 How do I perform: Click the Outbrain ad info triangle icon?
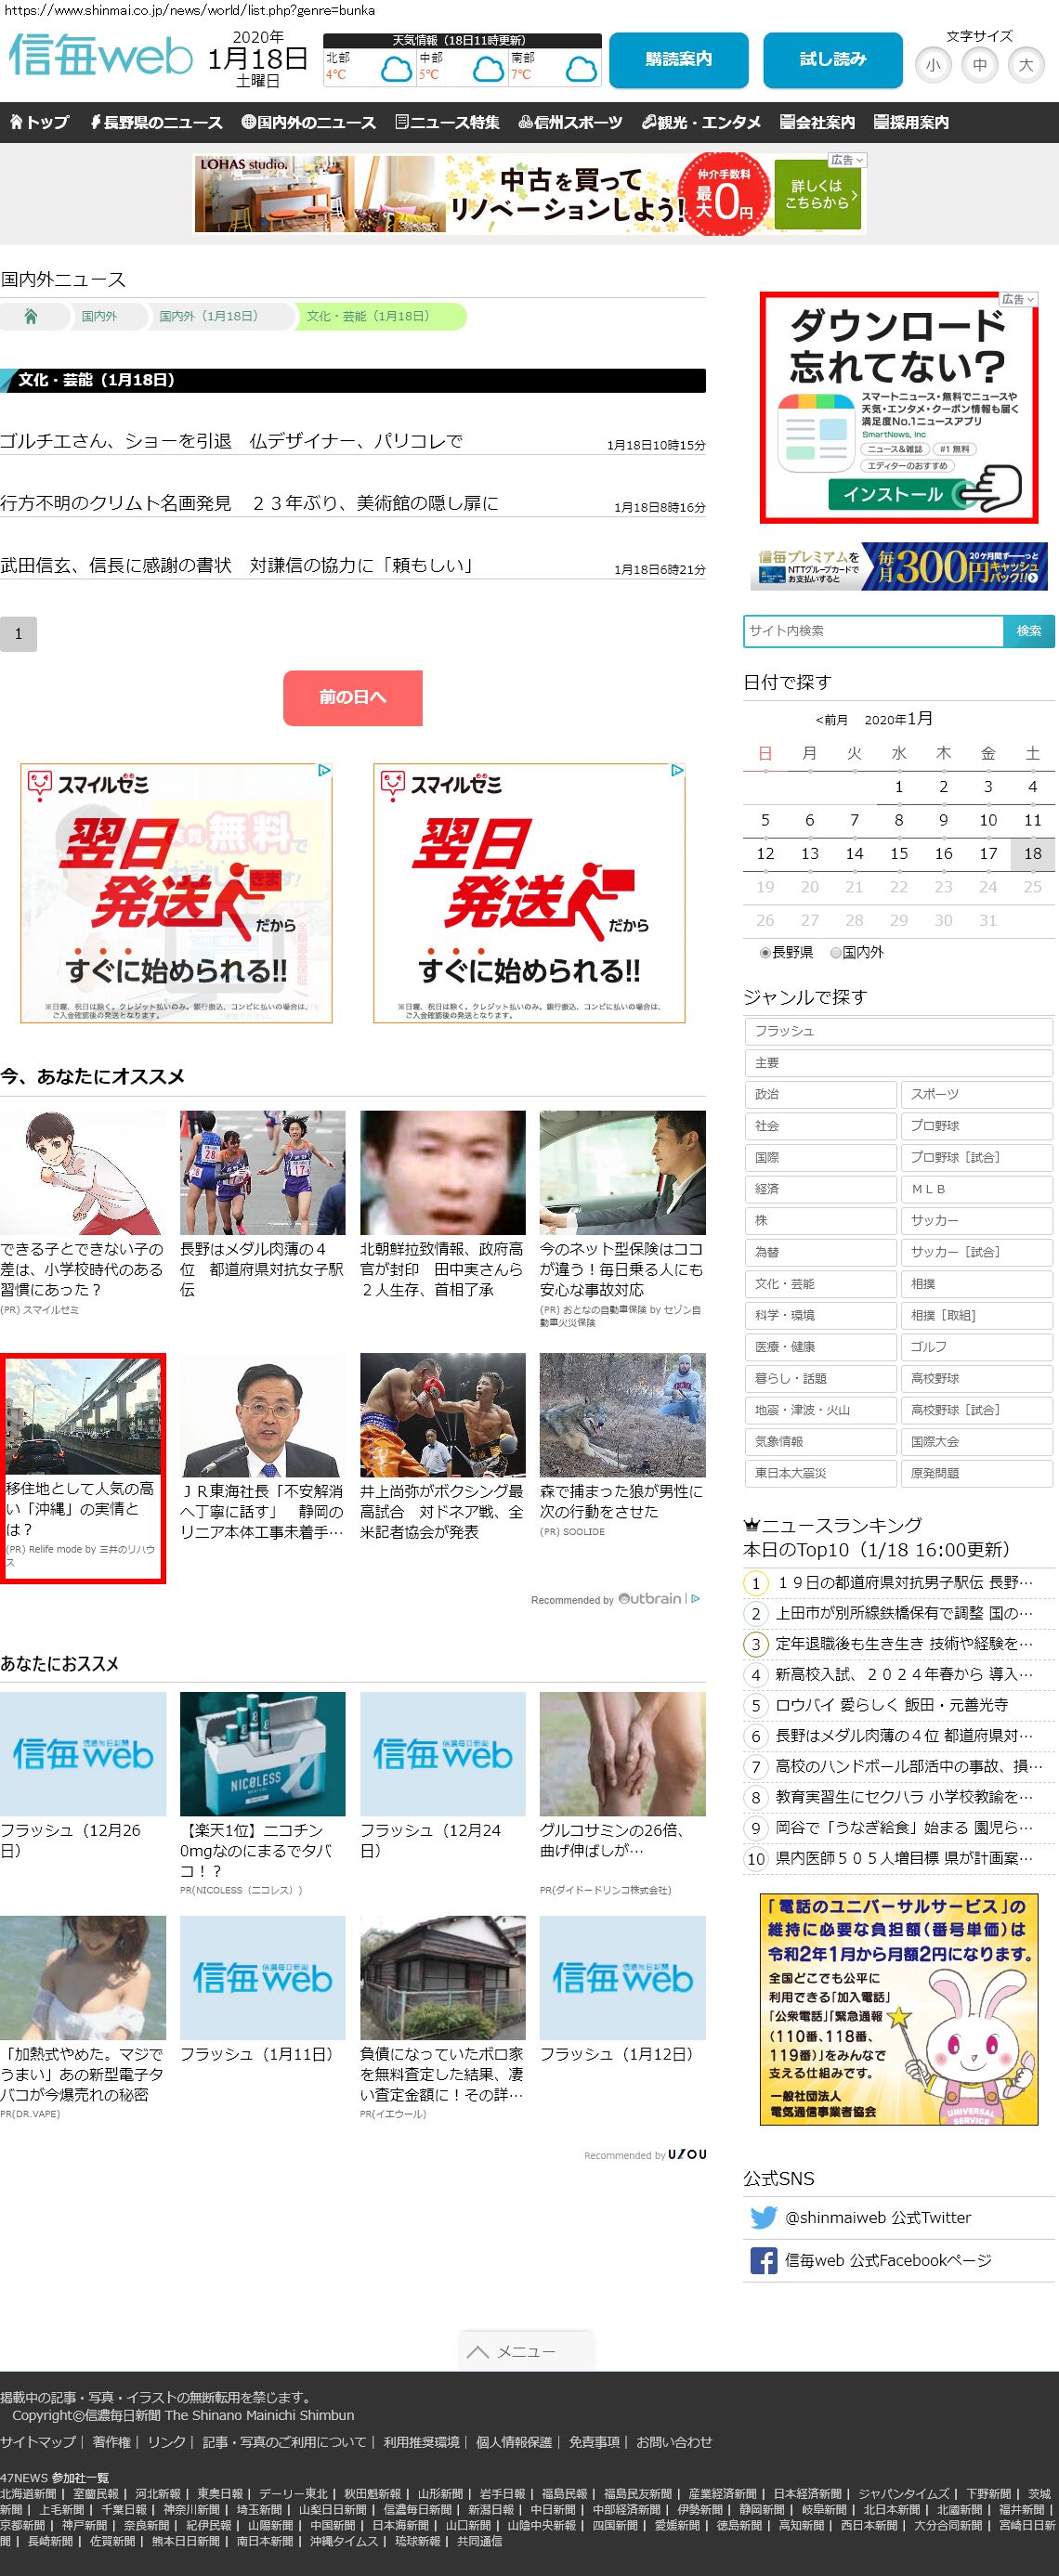pos(696,1599)
